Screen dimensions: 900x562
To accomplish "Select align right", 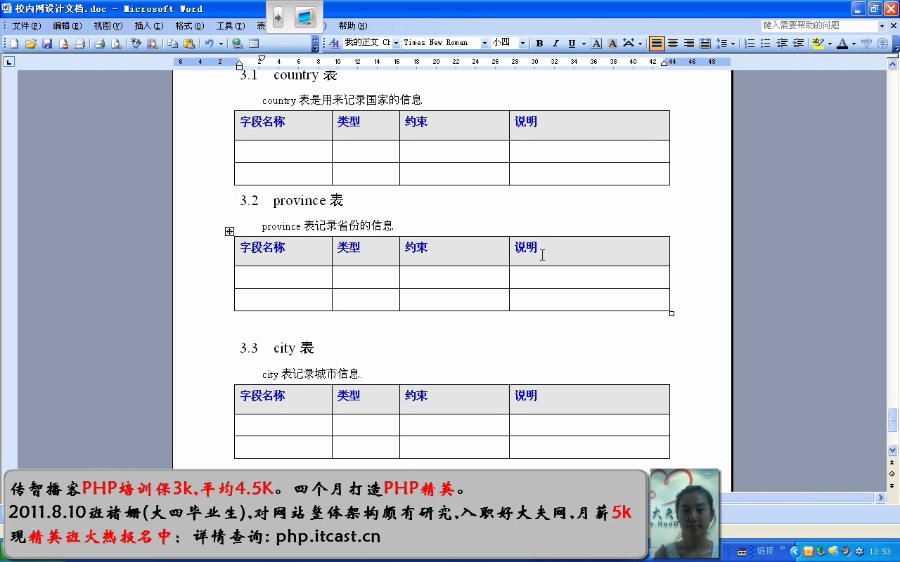I will point(689,43).
